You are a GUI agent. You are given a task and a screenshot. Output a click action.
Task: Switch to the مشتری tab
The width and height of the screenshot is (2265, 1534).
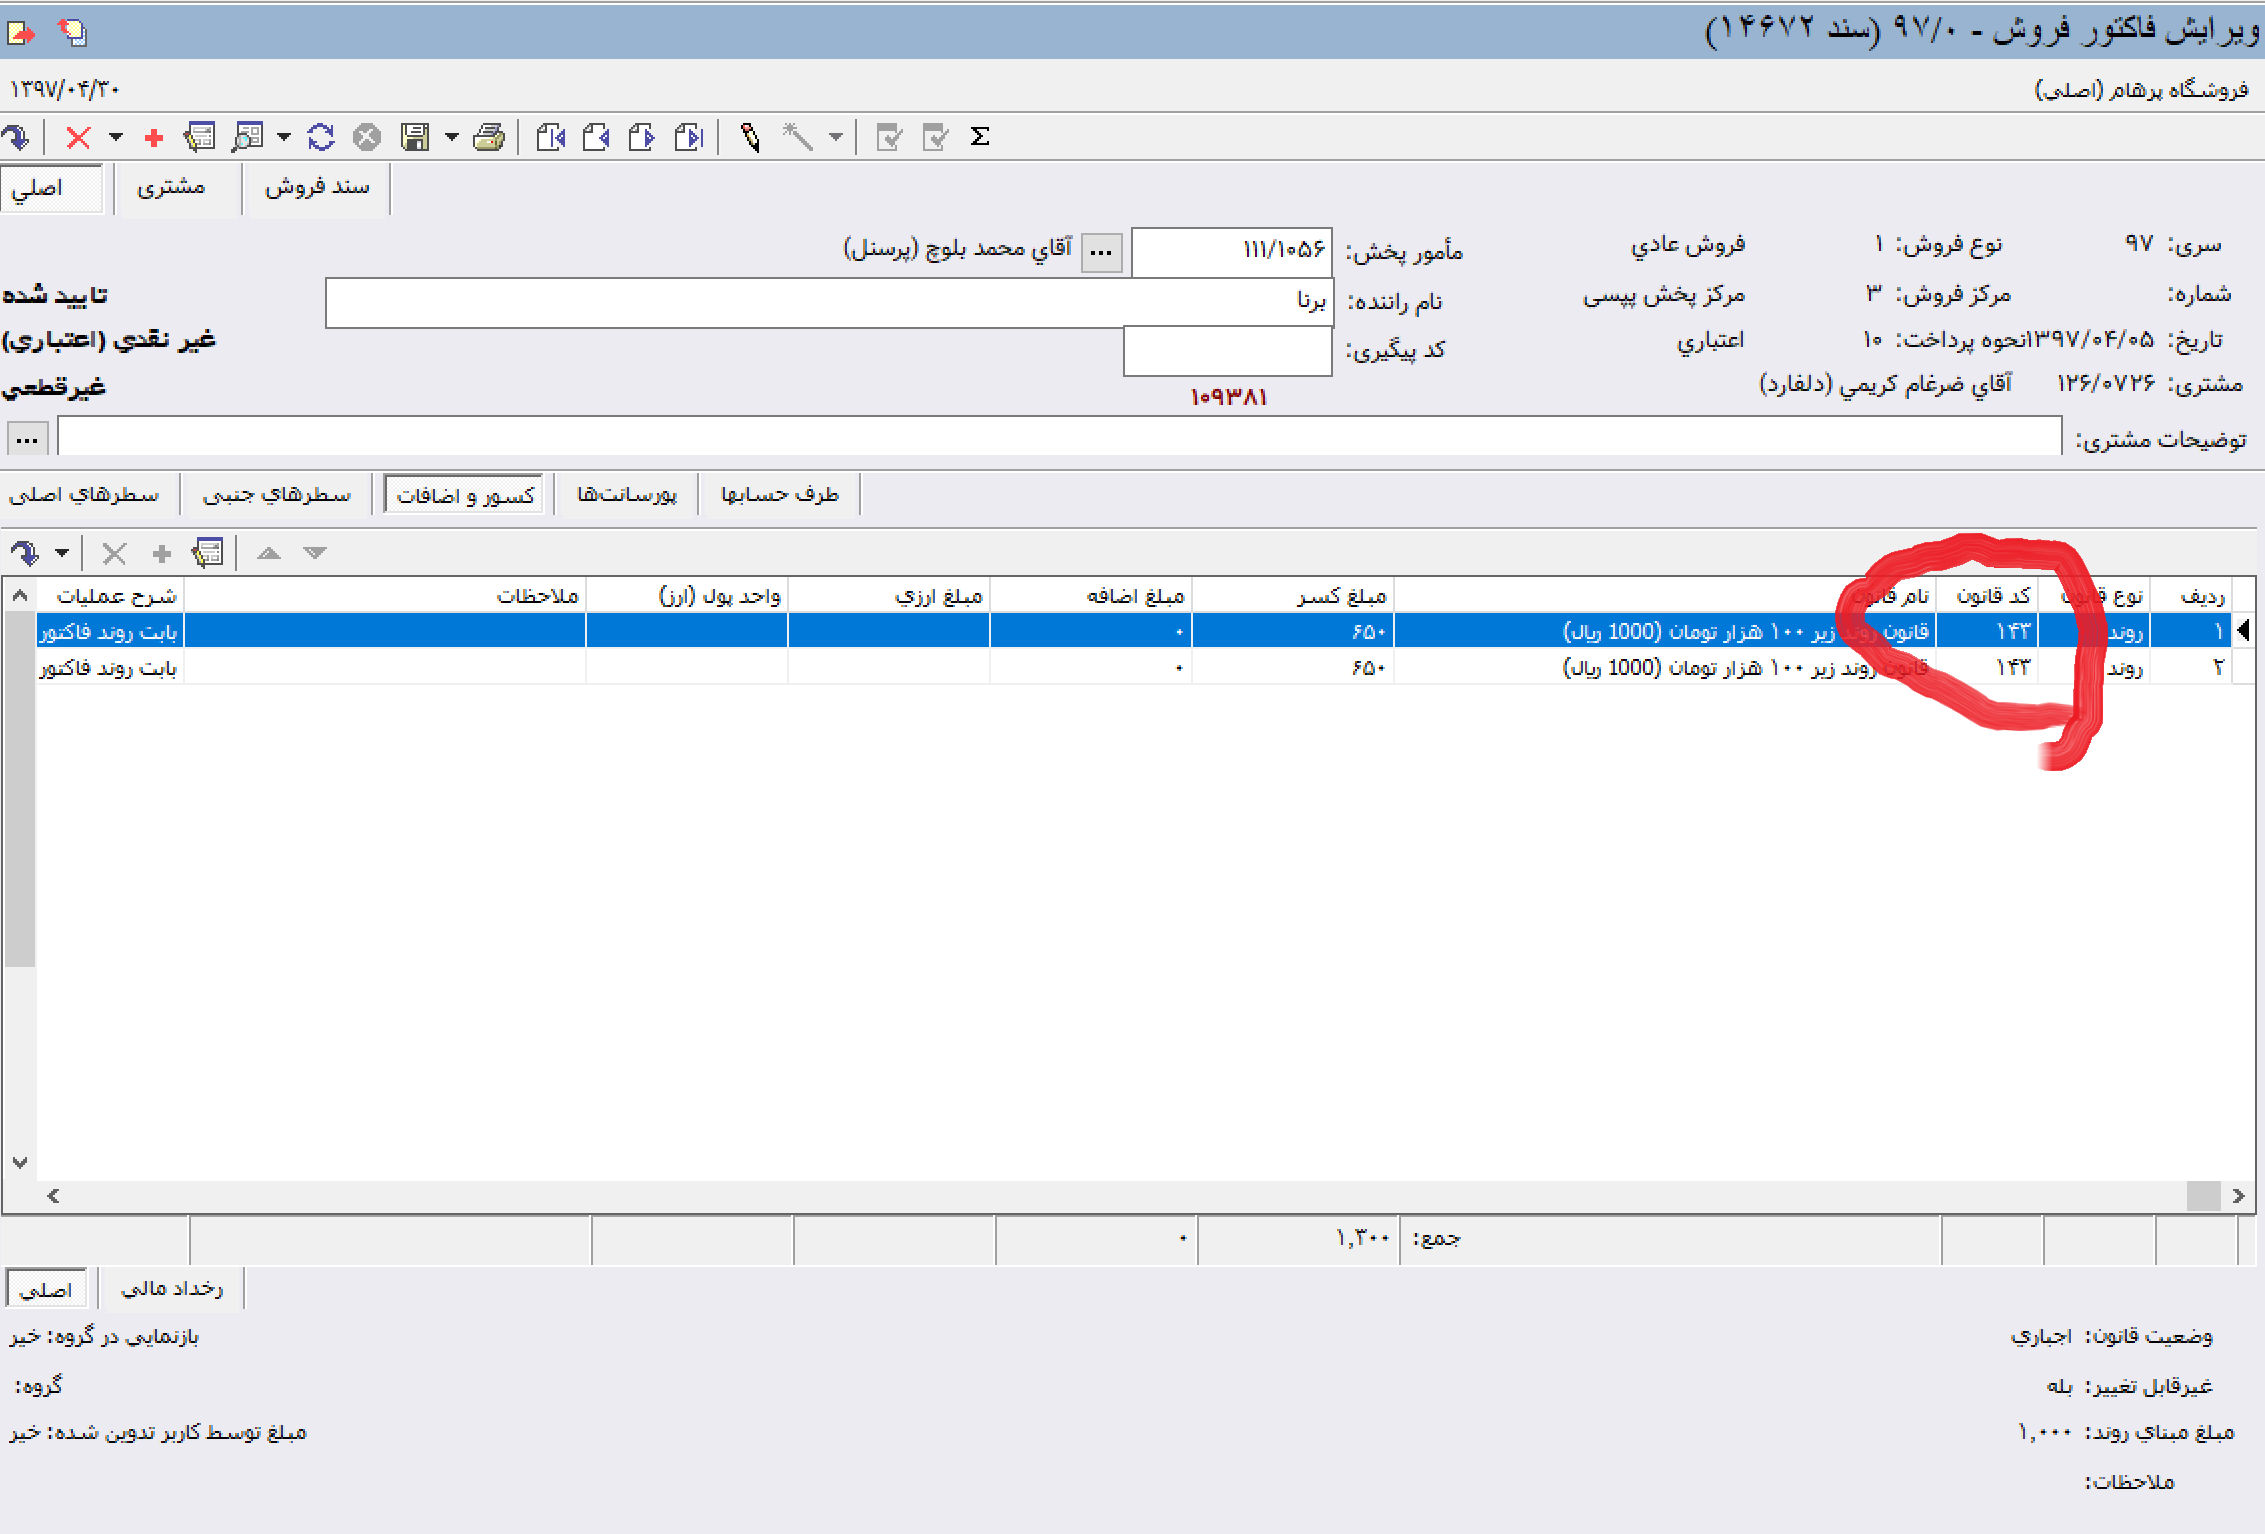[171, 188]
